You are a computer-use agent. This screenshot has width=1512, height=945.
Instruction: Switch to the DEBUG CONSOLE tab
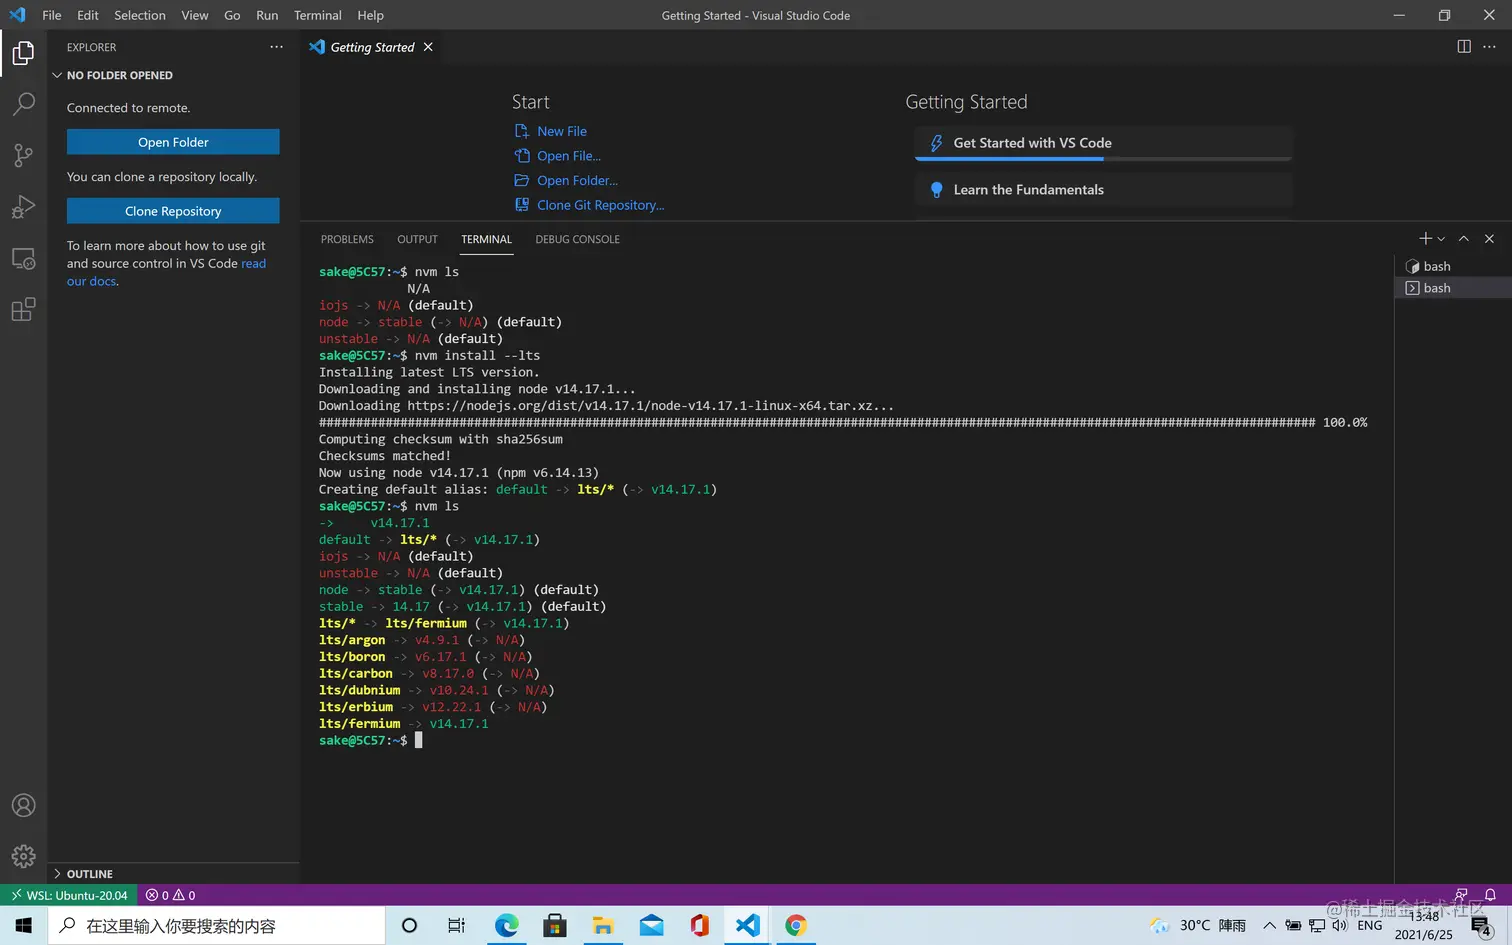[577, 239]
